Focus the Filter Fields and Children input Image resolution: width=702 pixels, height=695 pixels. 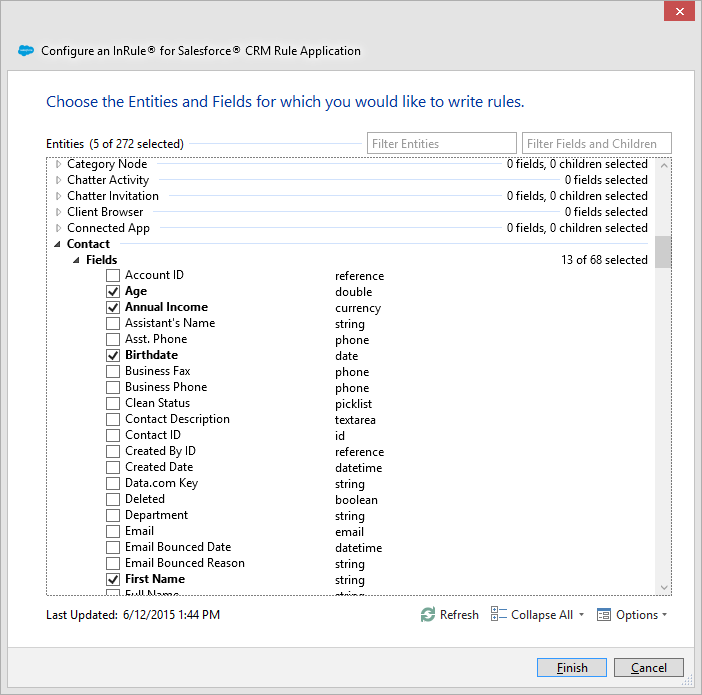[596, 143]
